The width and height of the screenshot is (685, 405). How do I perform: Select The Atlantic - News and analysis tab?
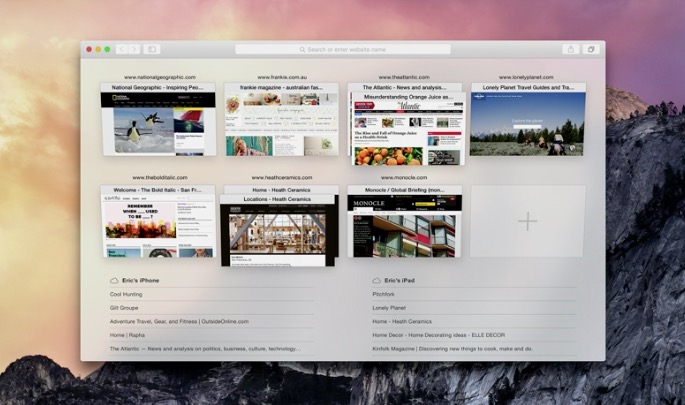(405, 87)
